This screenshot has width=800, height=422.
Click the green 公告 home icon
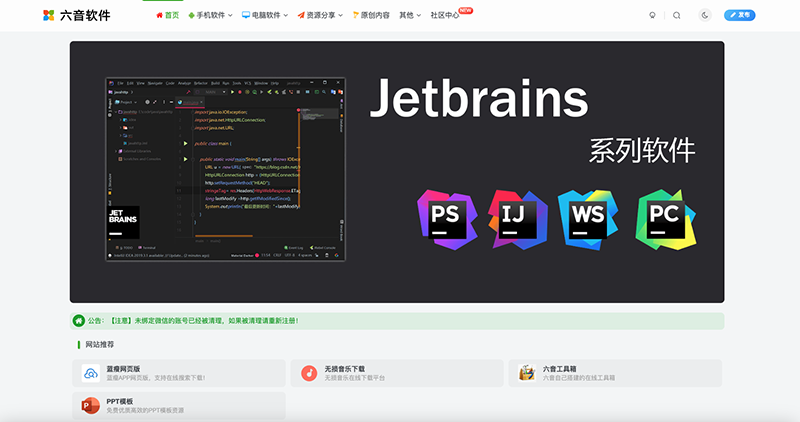(79, 320)
